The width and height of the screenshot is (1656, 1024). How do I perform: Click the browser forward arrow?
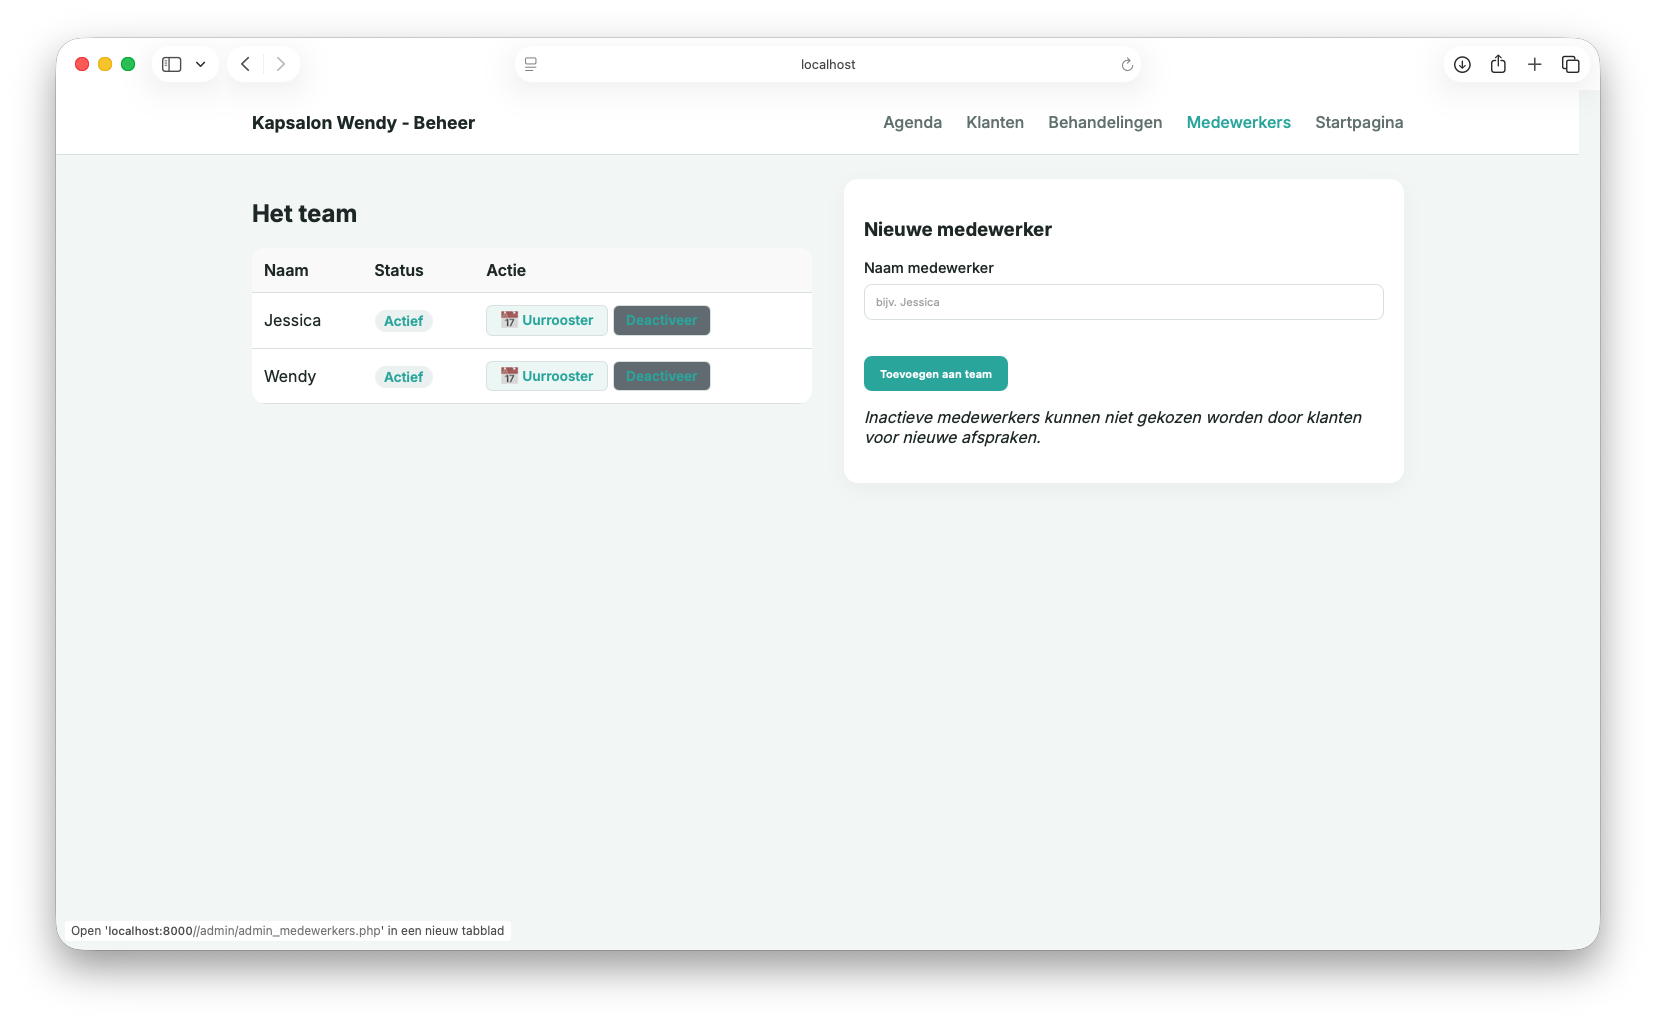tap(281, 64)
